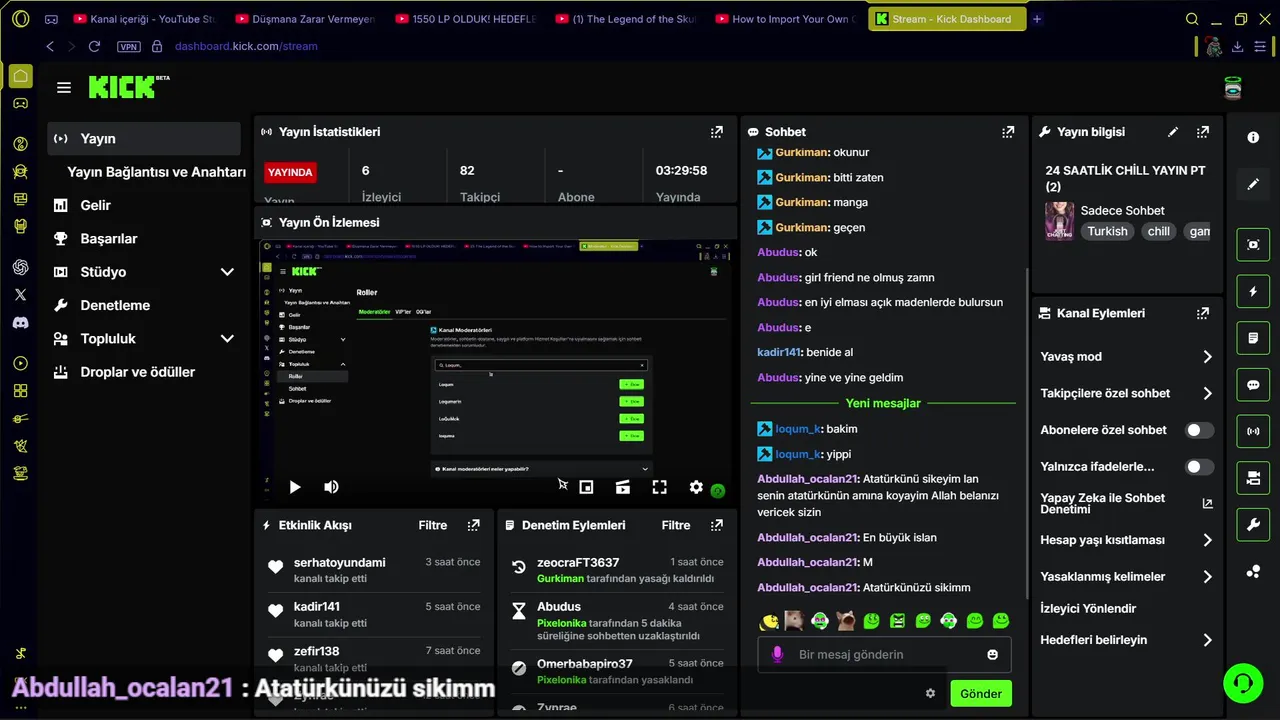
Task: Toggle the Yalnızca ifadelerle switch
Action: pyautogui.click(x=1199, y=467)
